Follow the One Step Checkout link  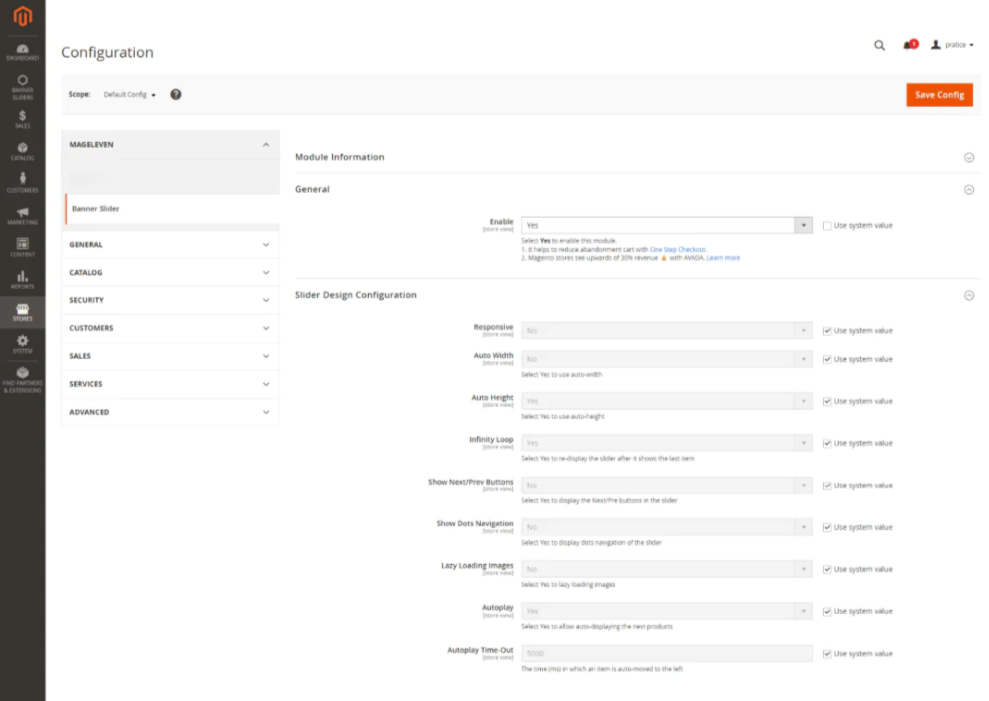[678, 249]
